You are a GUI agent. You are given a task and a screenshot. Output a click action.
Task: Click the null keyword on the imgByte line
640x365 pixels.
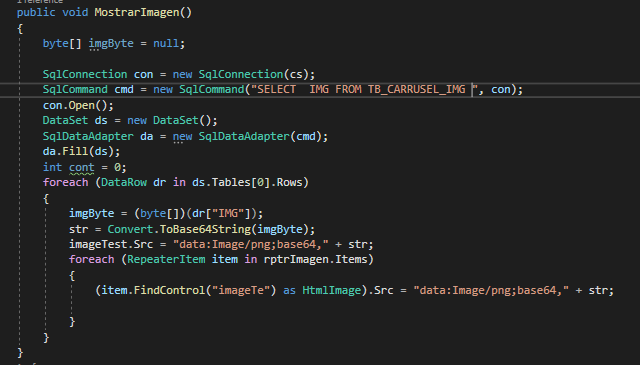tap(166, 43)
